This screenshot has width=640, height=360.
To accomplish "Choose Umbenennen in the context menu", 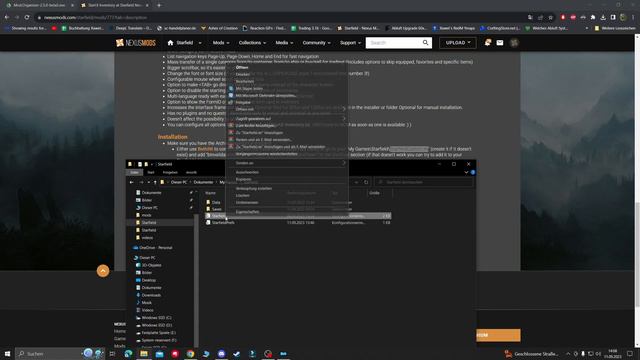I will click(247, 202).
